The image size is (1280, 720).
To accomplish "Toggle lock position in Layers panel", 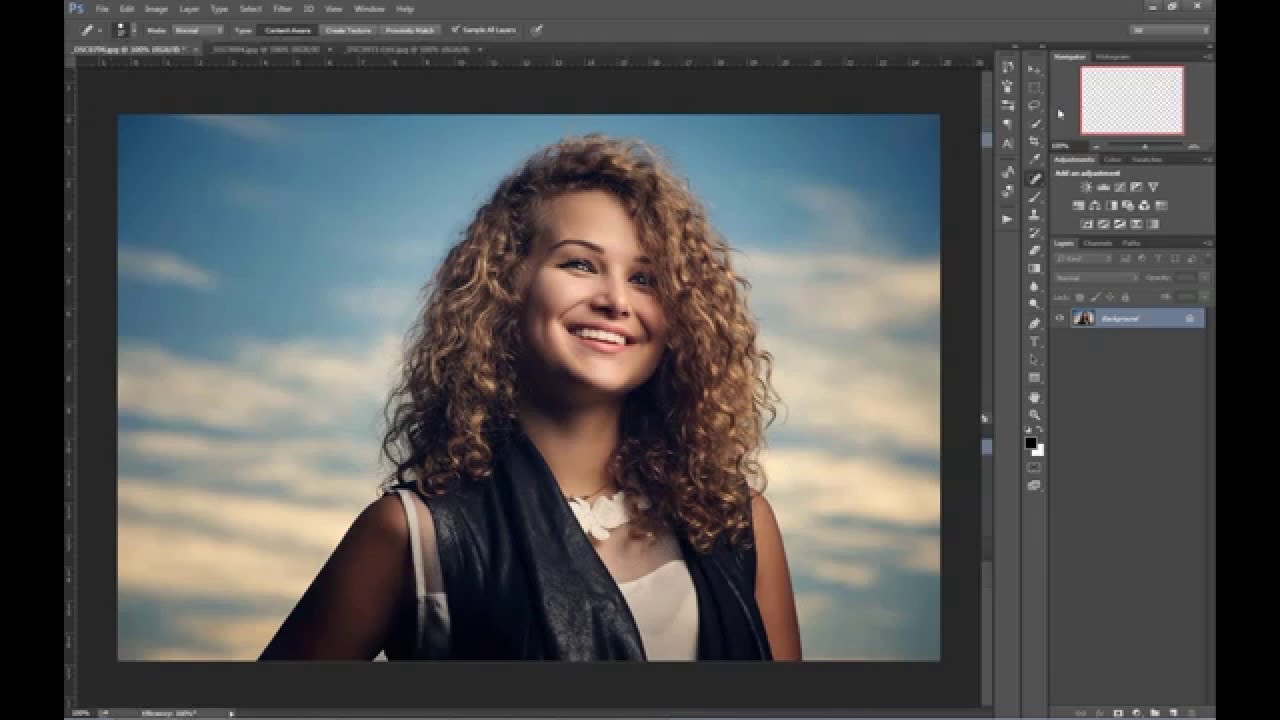I will coord(1111,297).
